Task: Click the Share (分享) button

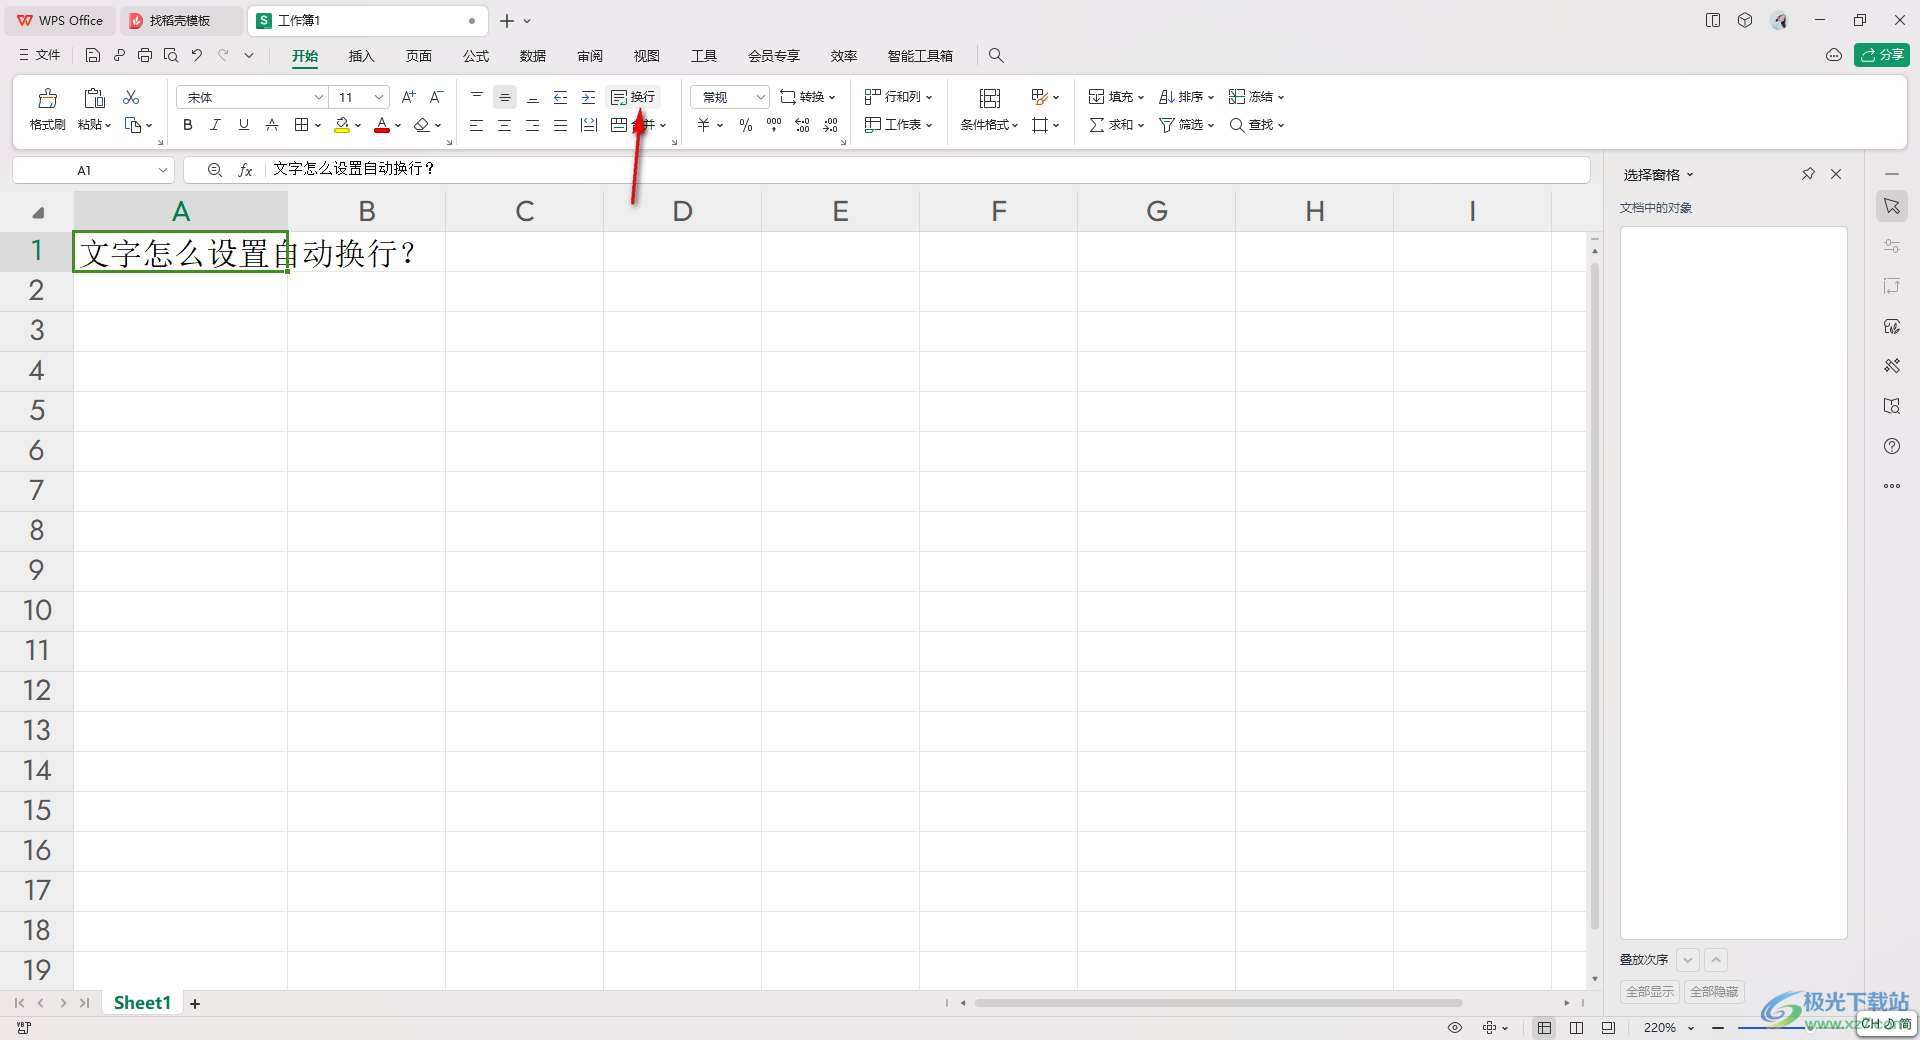Action: coord(1882,55)
